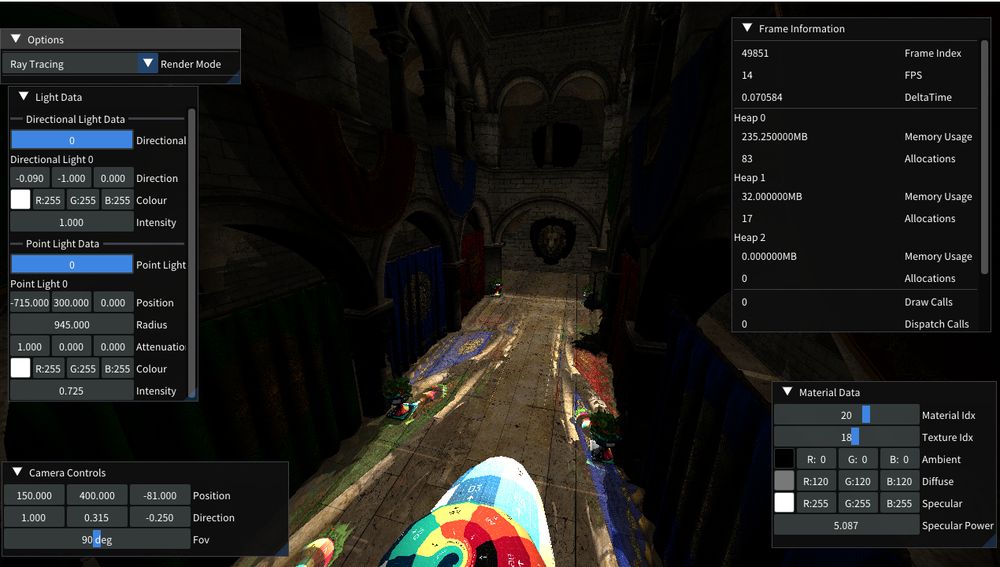Open the Specular white colour swatch
Screen dimensions: 1000x567
784,503
